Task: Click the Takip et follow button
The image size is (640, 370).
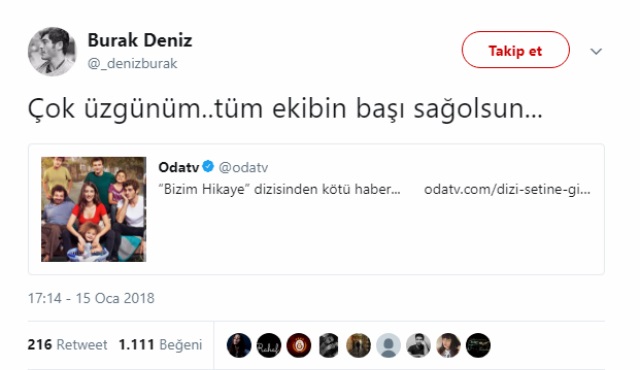Action: (x=516, y=50)
